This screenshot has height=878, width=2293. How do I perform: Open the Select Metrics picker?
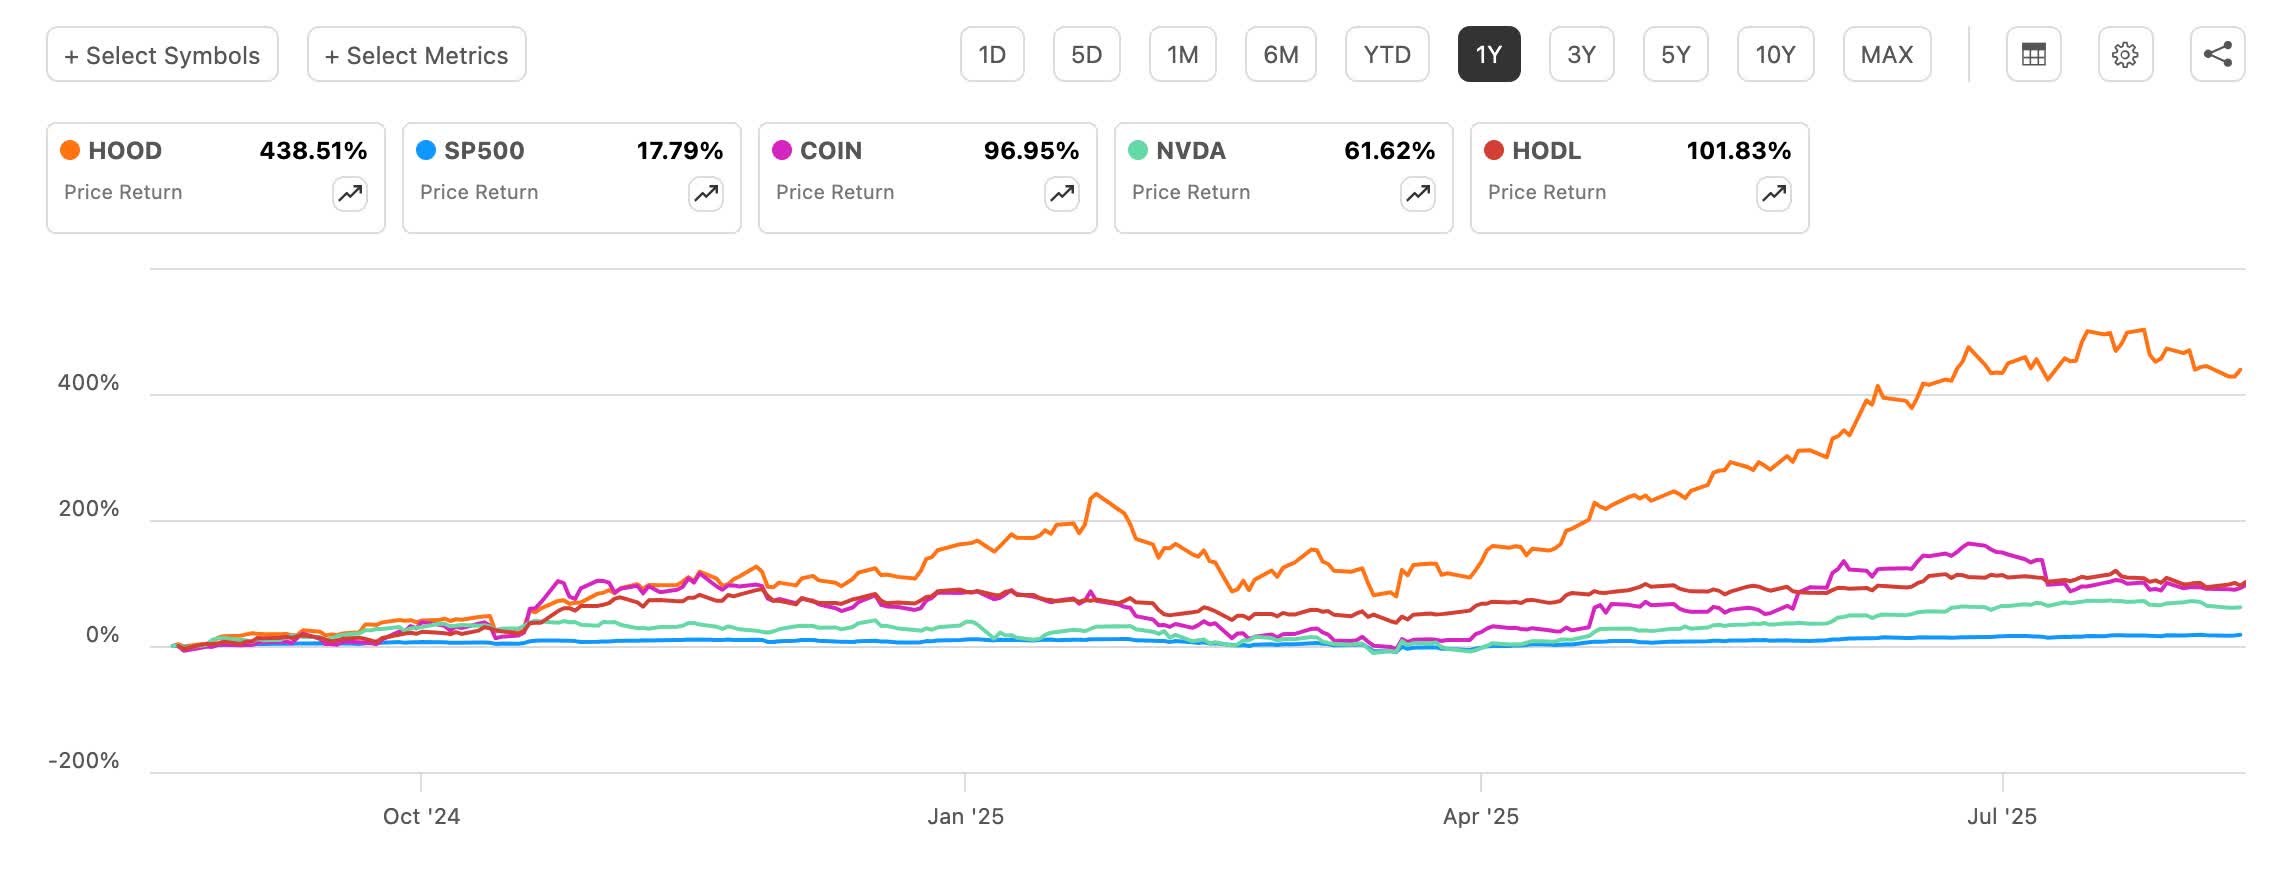coord(415,55)
